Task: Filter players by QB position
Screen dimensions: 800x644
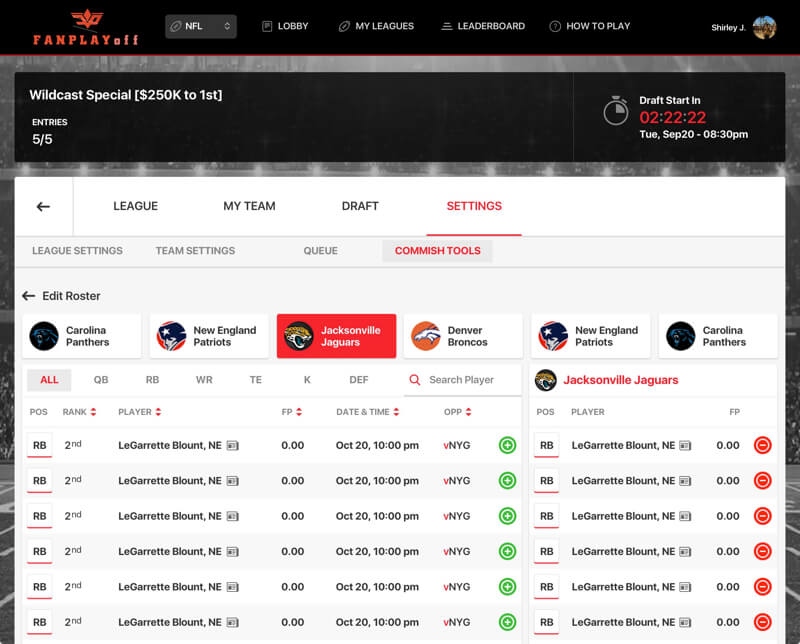Action: [x=101, y=380]
